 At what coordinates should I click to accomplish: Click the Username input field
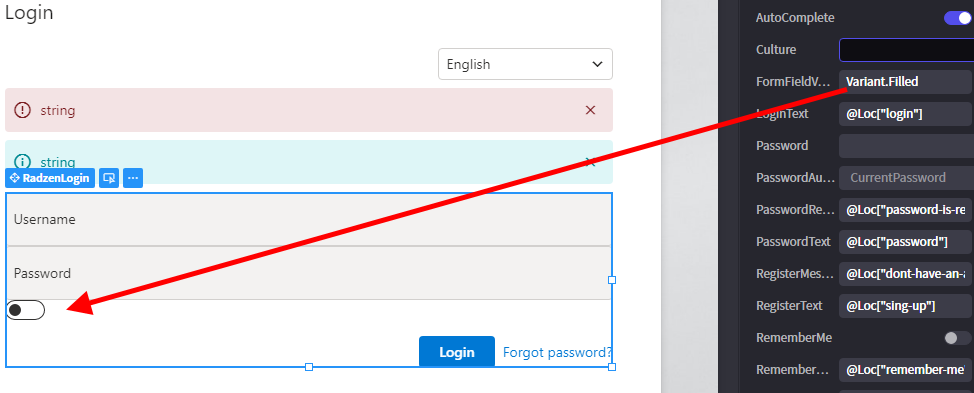point(309,220)
